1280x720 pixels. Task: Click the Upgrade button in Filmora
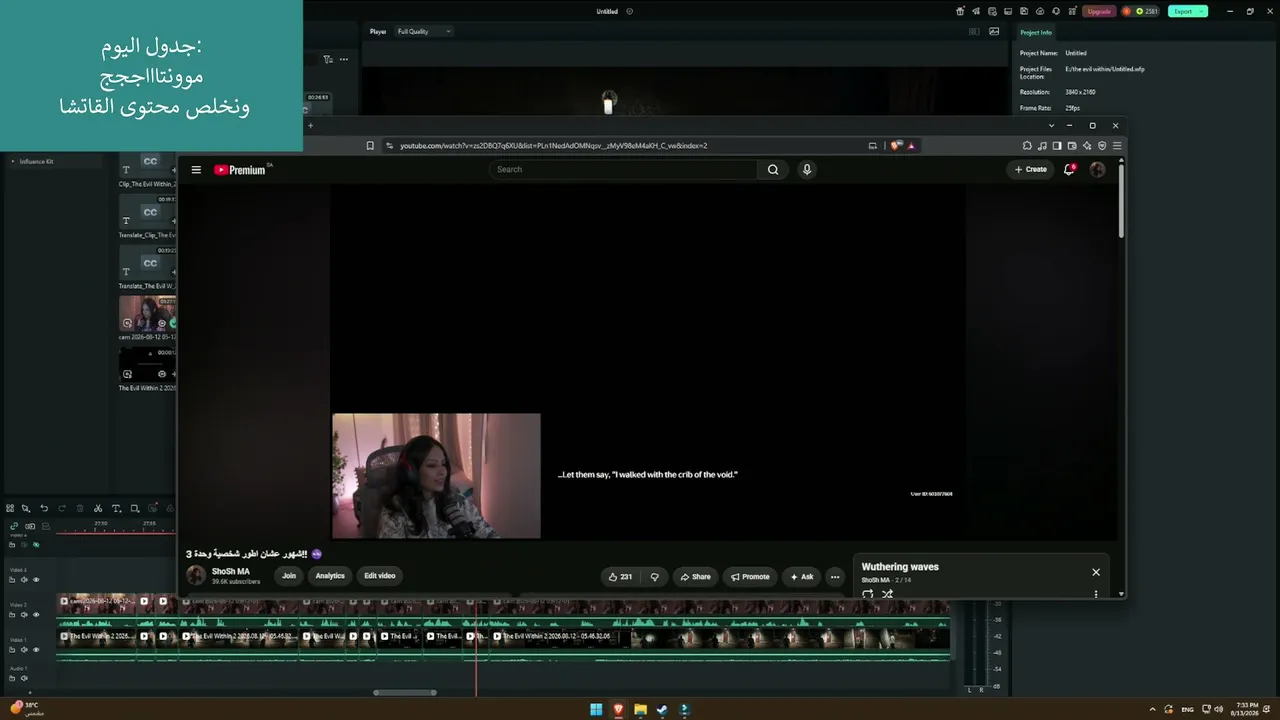click(x=1099, y=11)
